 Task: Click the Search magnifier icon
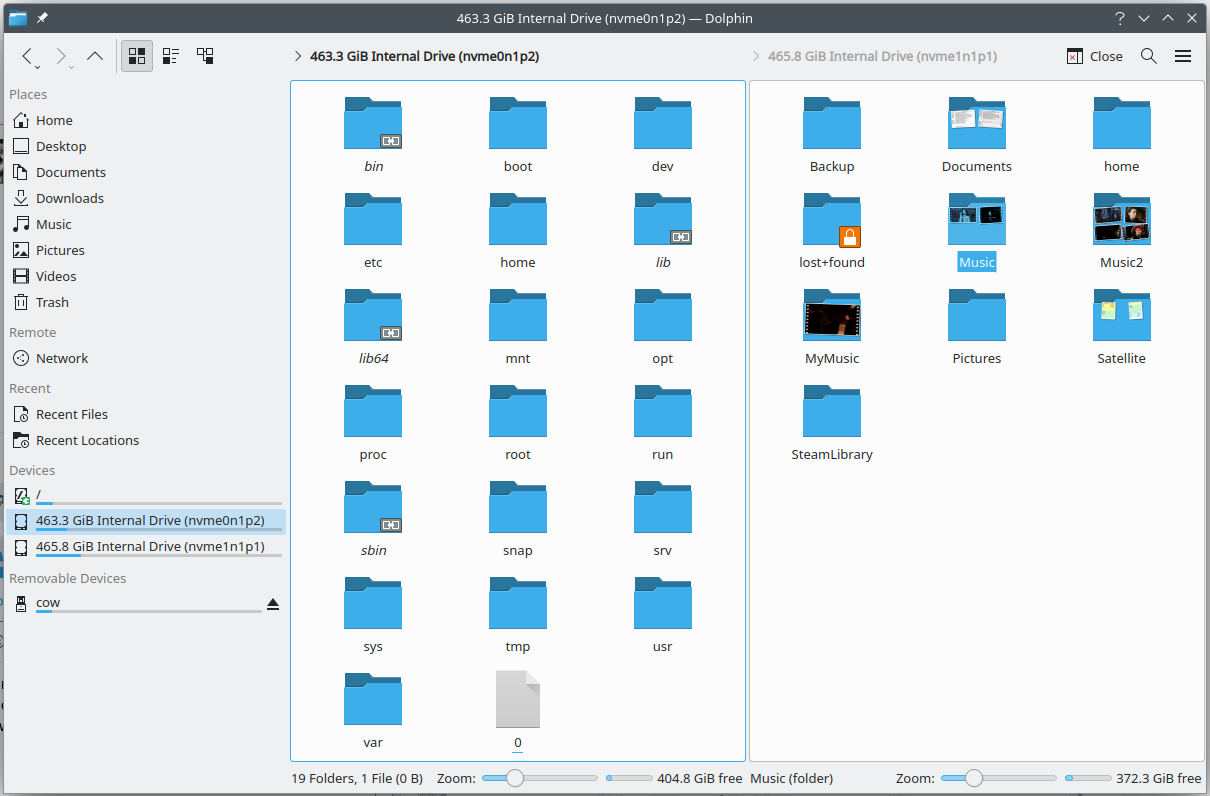pos(1149,56)
